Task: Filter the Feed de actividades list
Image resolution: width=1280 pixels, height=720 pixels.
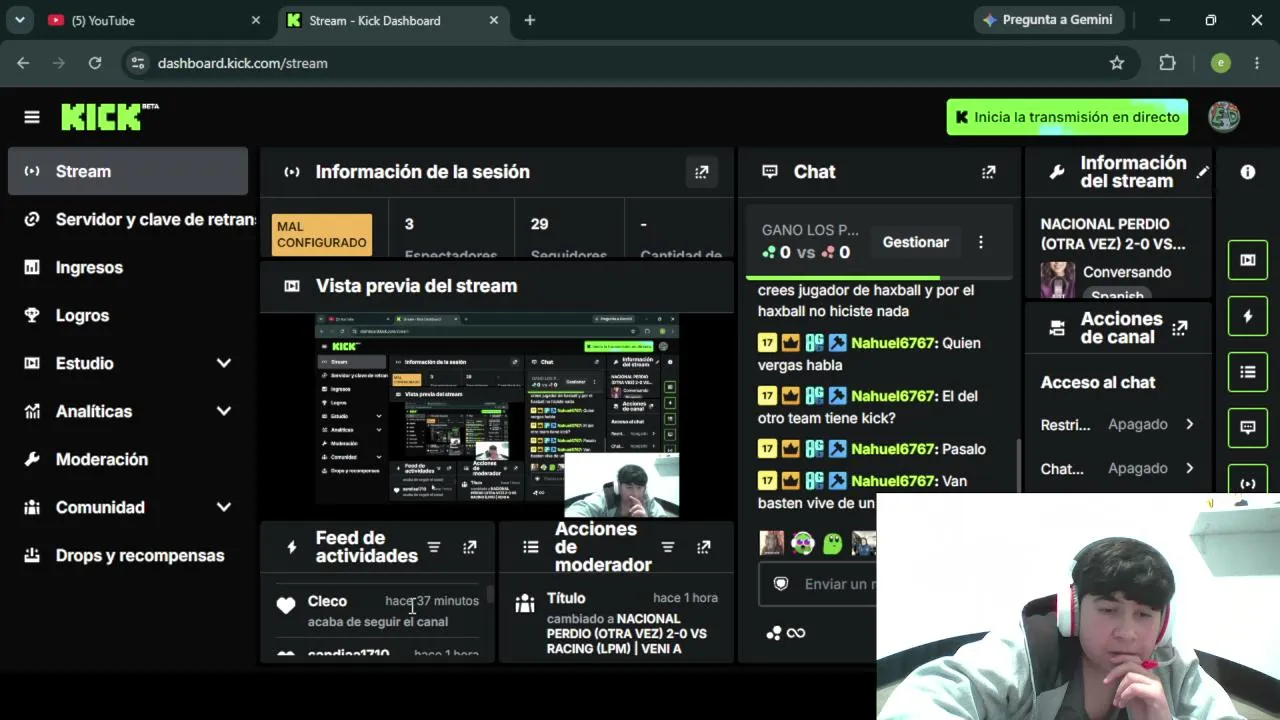Action: click(434, 547)
